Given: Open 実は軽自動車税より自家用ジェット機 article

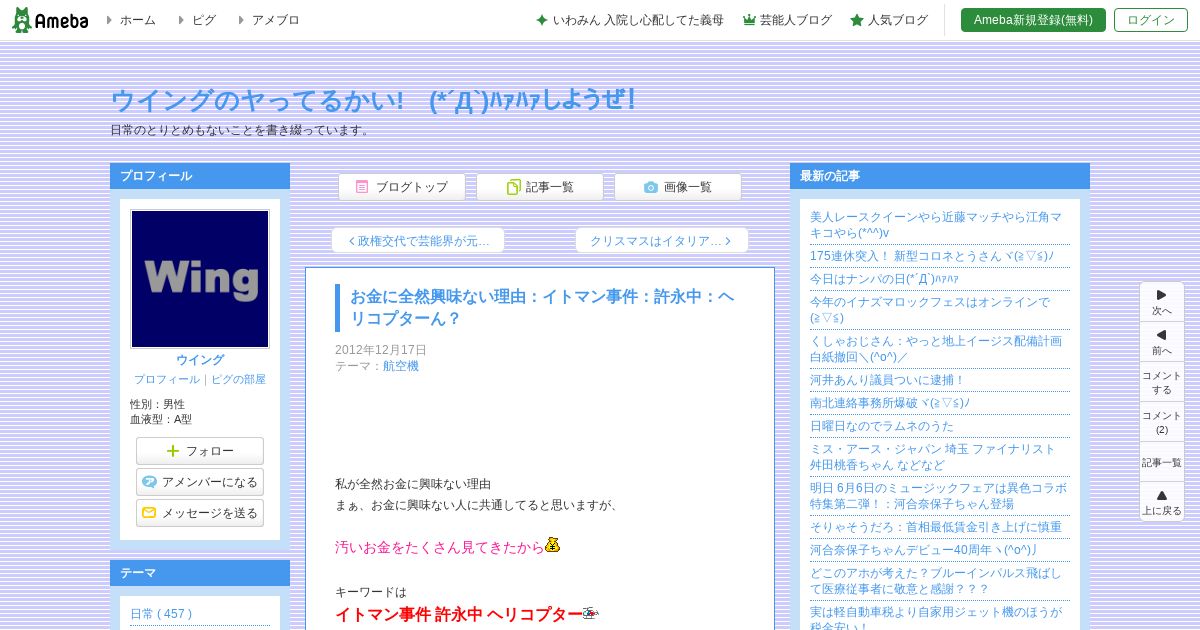Looking at the screenshot, I should [x=936, y=619].
